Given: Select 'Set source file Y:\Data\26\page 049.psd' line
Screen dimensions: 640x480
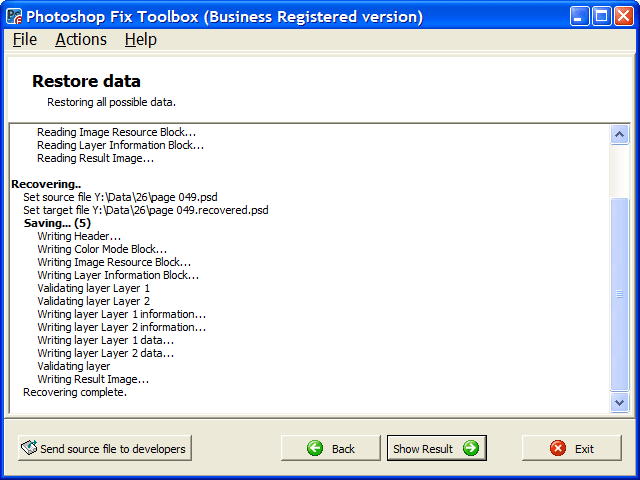Looking at the screenshot, I should [x=120, y=197].
